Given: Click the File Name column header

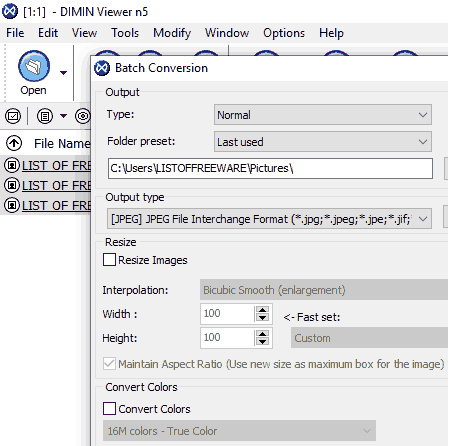Looking at the screenshot, I should pos(62,144).
